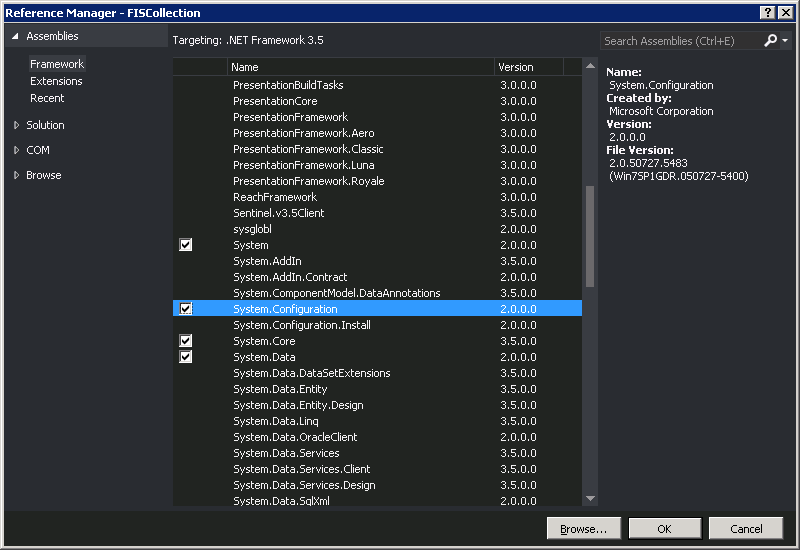The width and height of the screenshot is (800, 550).
Task: Expand the Solution section
Action: coord(16,125)
